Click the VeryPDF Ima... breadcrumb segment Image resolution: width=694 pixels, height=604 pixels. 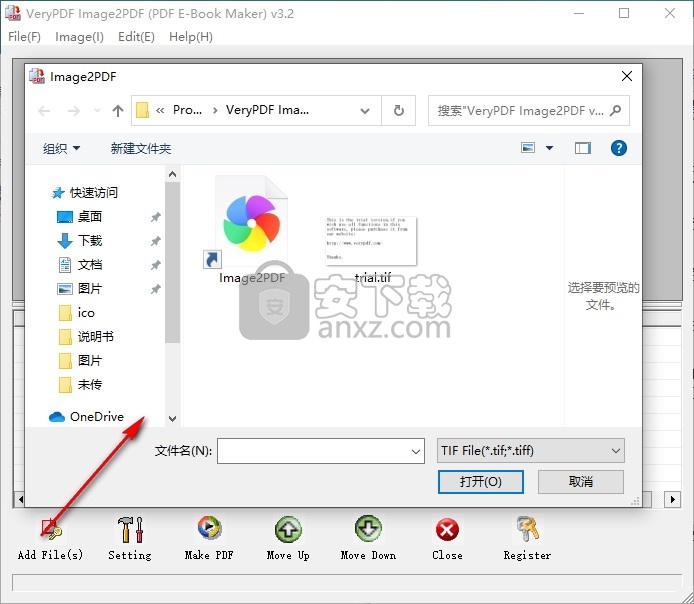pos(267,110)
